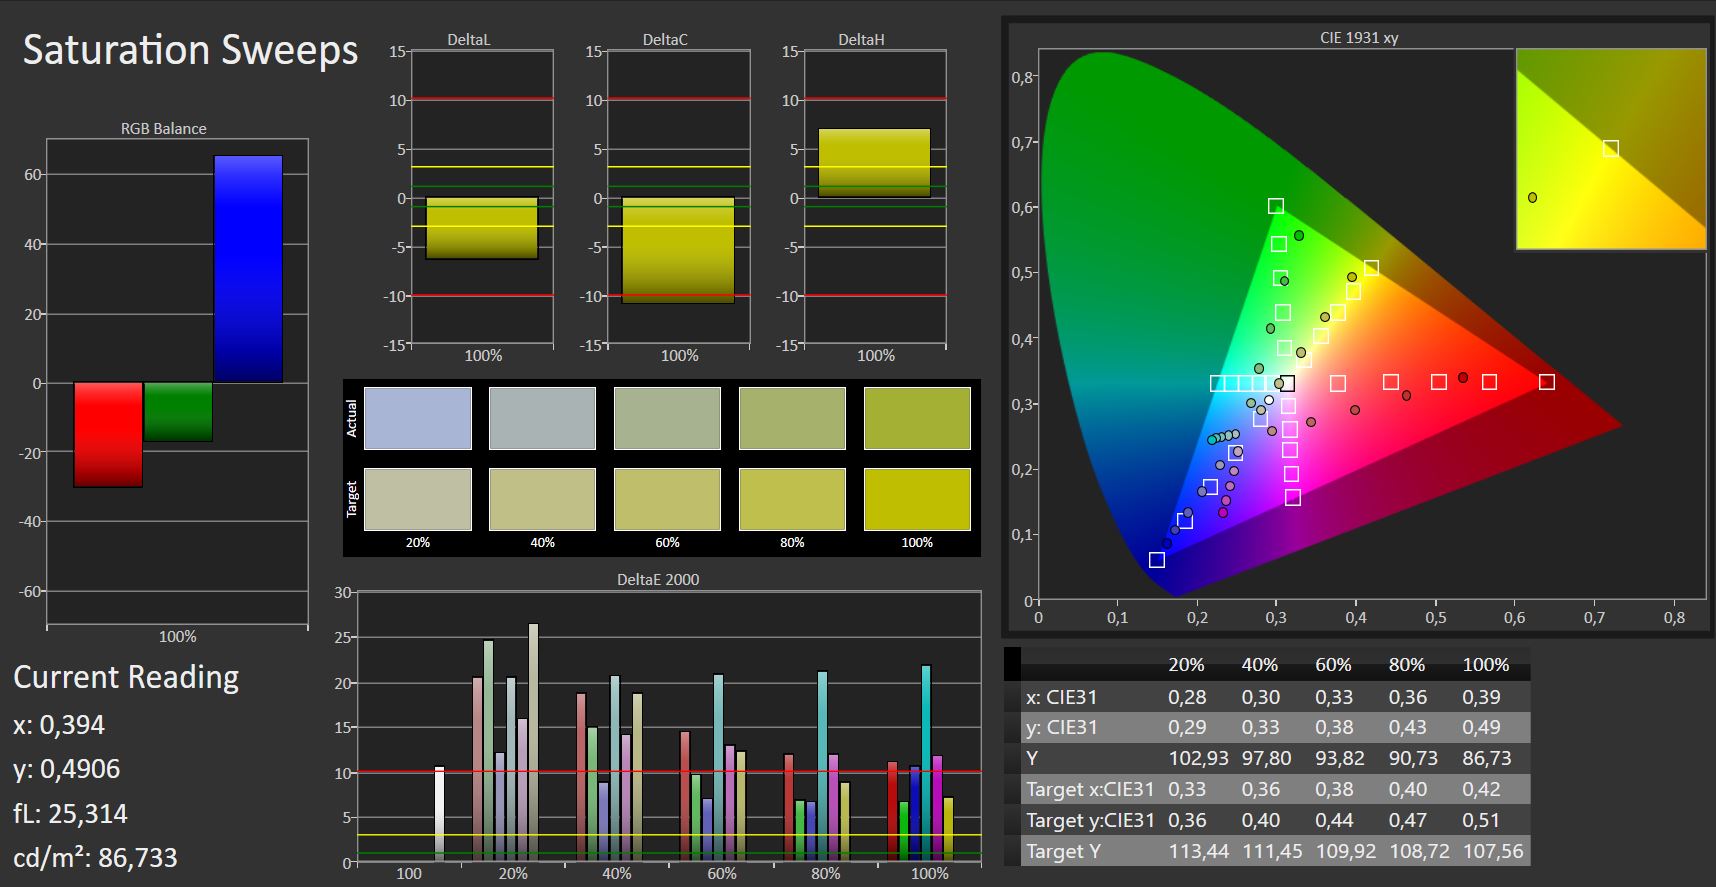Select the yellow bar in DeltaC chart

click(x=678, y=250)
